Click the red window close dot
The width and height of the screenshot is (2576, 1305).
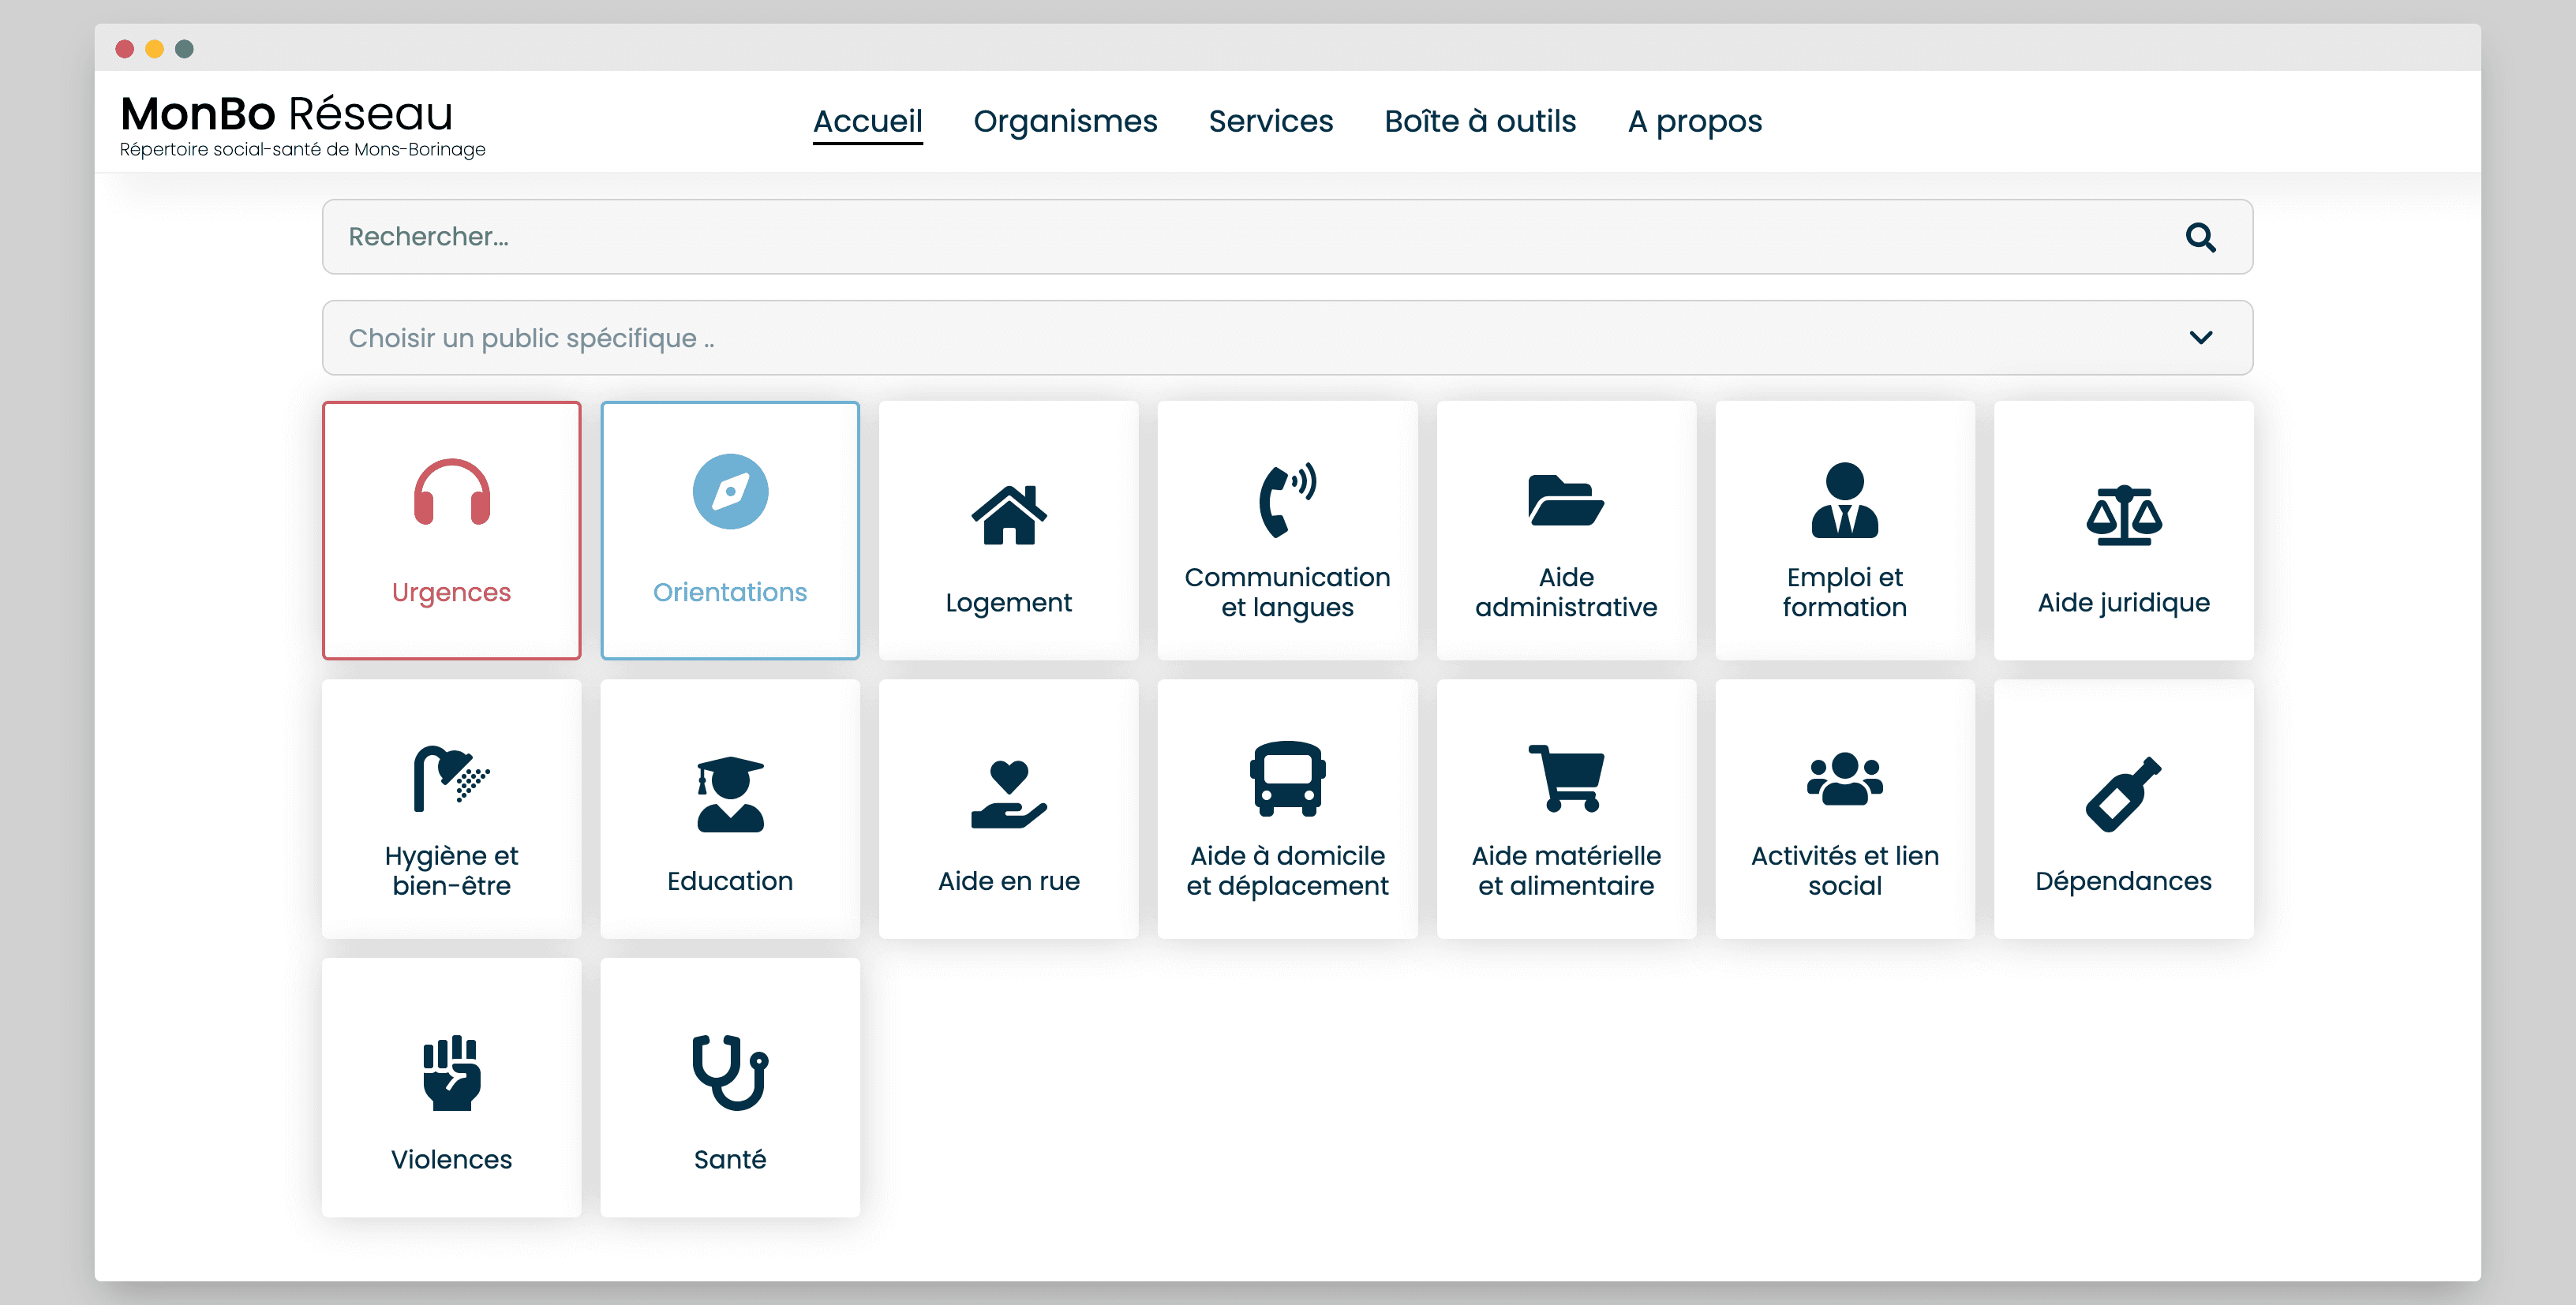(x=125, y=49)
